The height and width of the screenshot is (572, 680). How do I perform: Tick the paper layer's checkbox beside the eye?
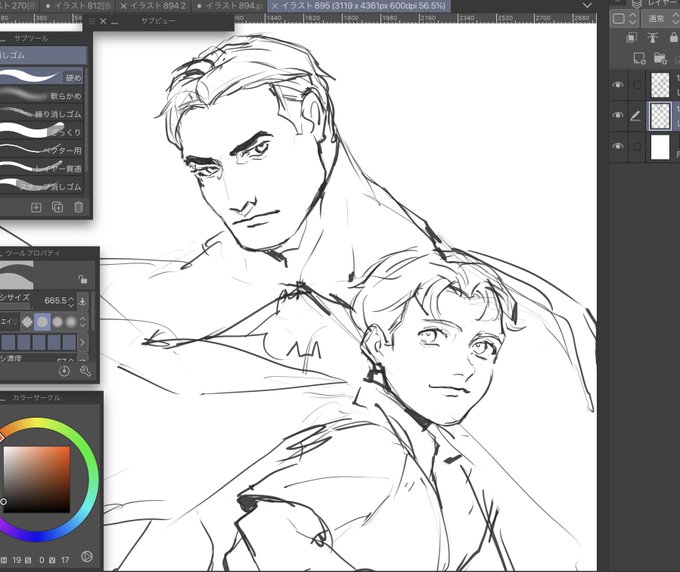tap(637, 147)
